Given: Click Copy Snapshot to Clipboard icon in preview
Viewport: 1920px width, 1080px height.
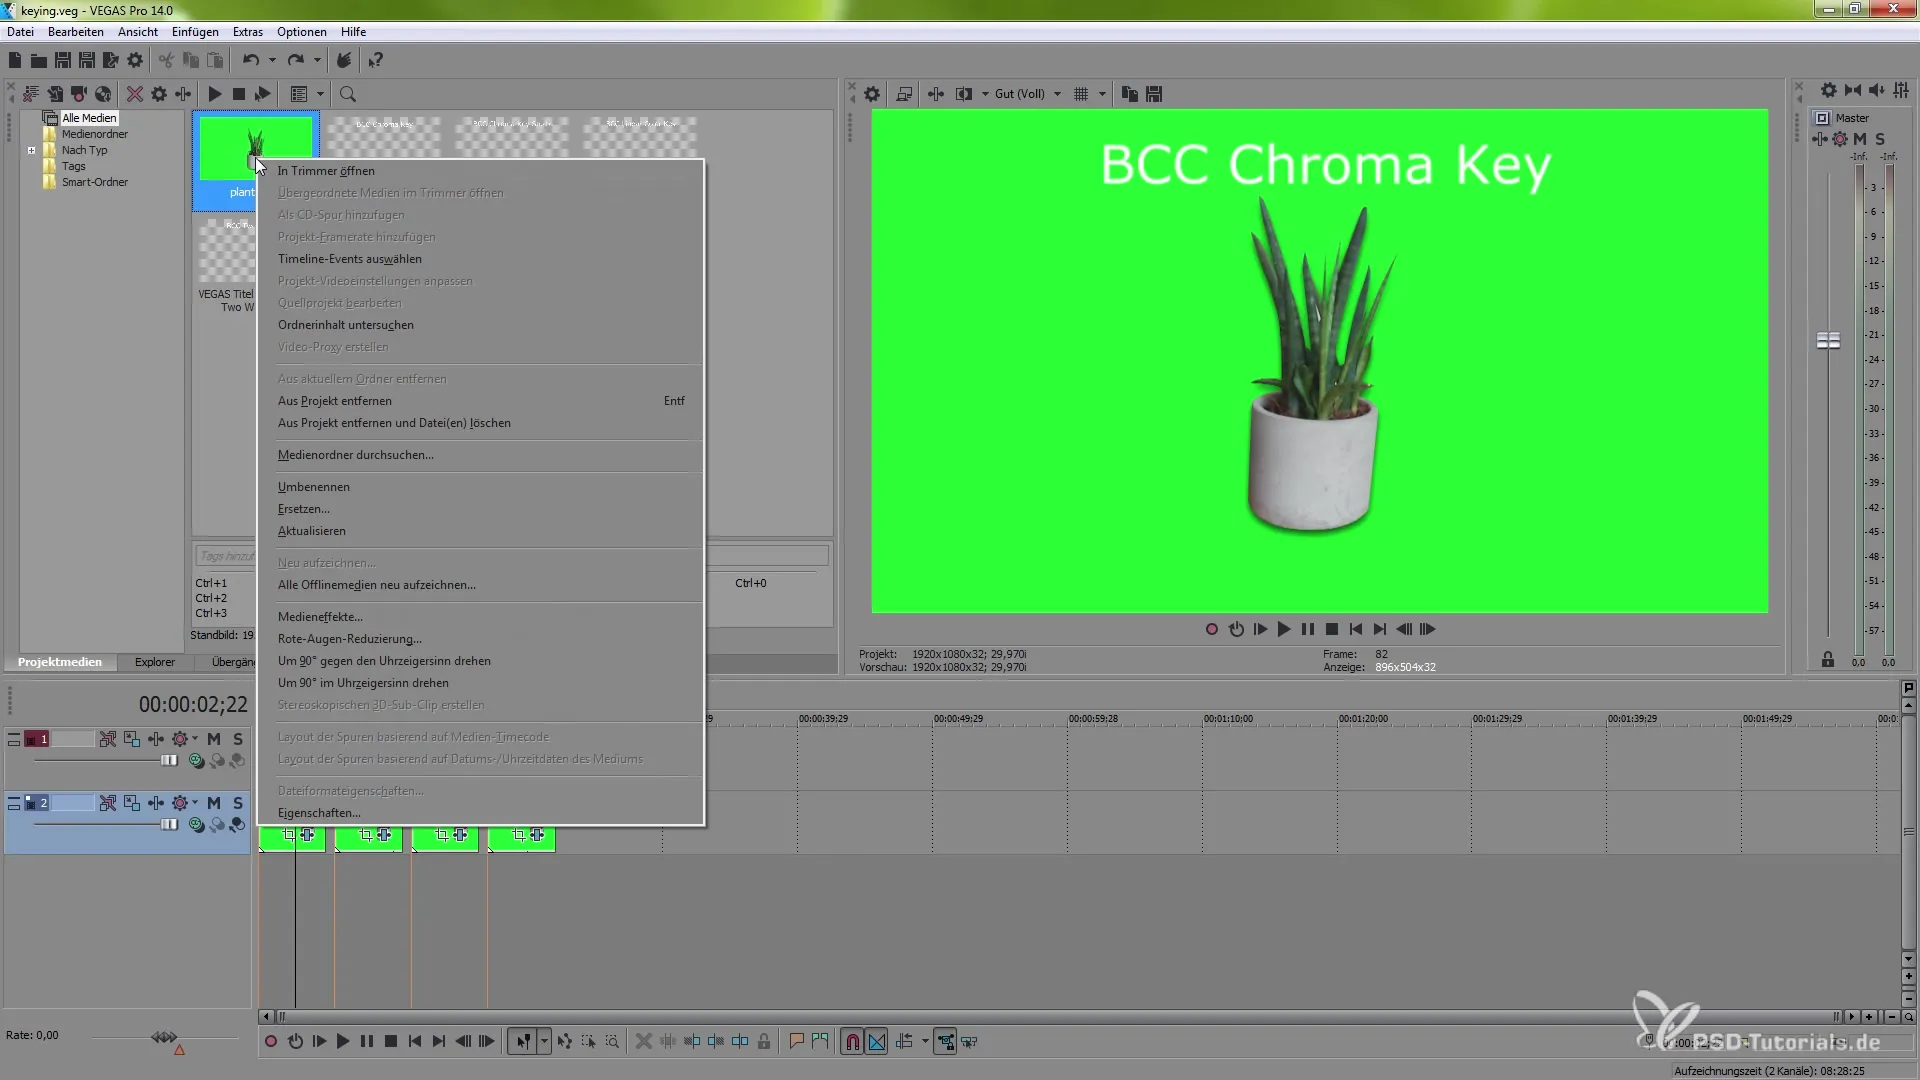Looking at the screenshot, I should [1130, 94].
